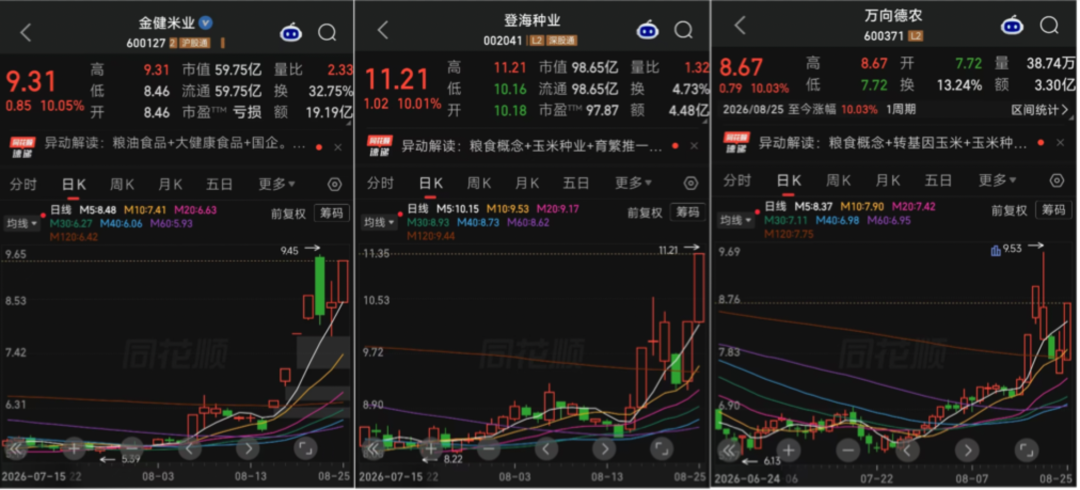
Task: Zoom out with minus on 金健米业 chart
Action: 131,449
